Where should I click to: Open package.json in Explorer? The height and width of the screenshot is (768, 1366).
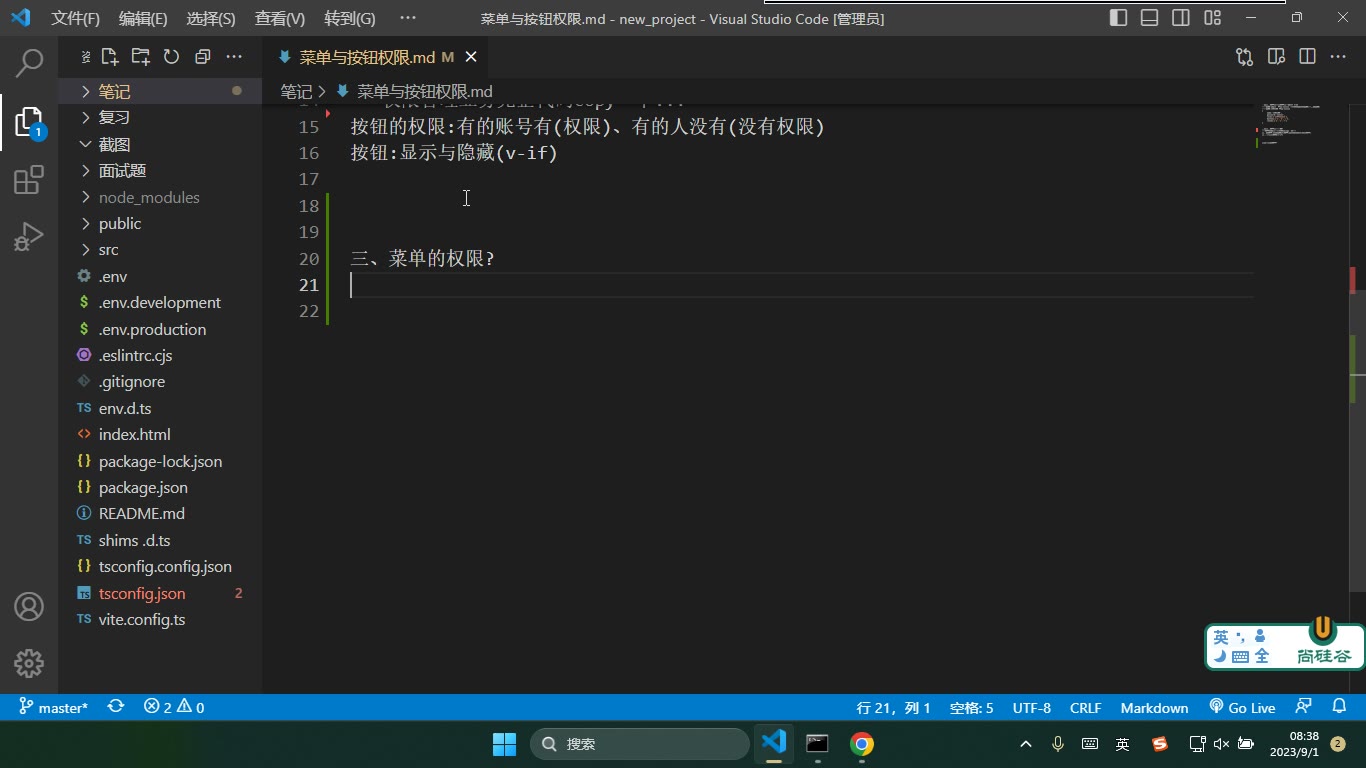[x=161, y=487]
